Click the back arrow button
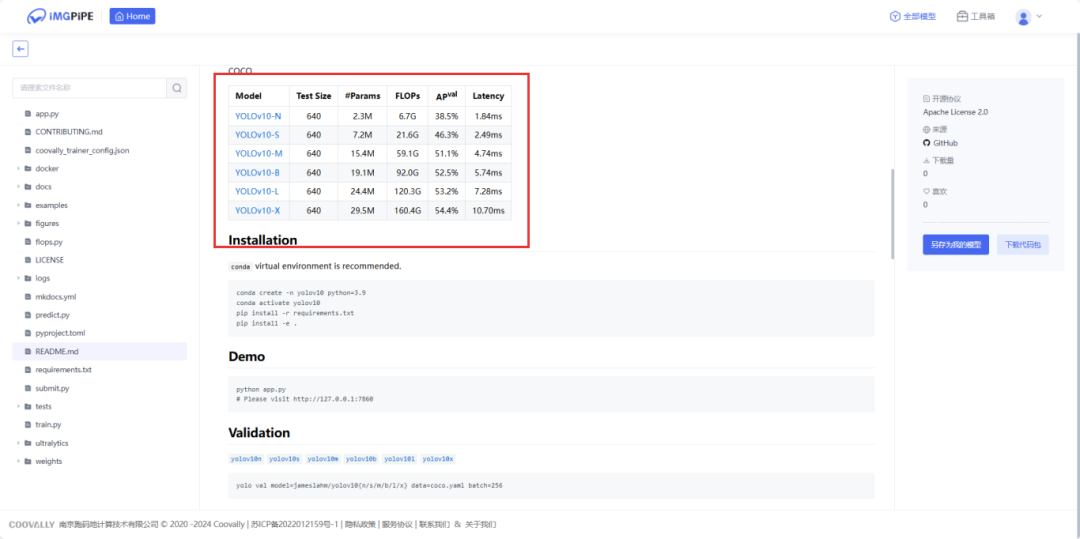 click(21, 49)
